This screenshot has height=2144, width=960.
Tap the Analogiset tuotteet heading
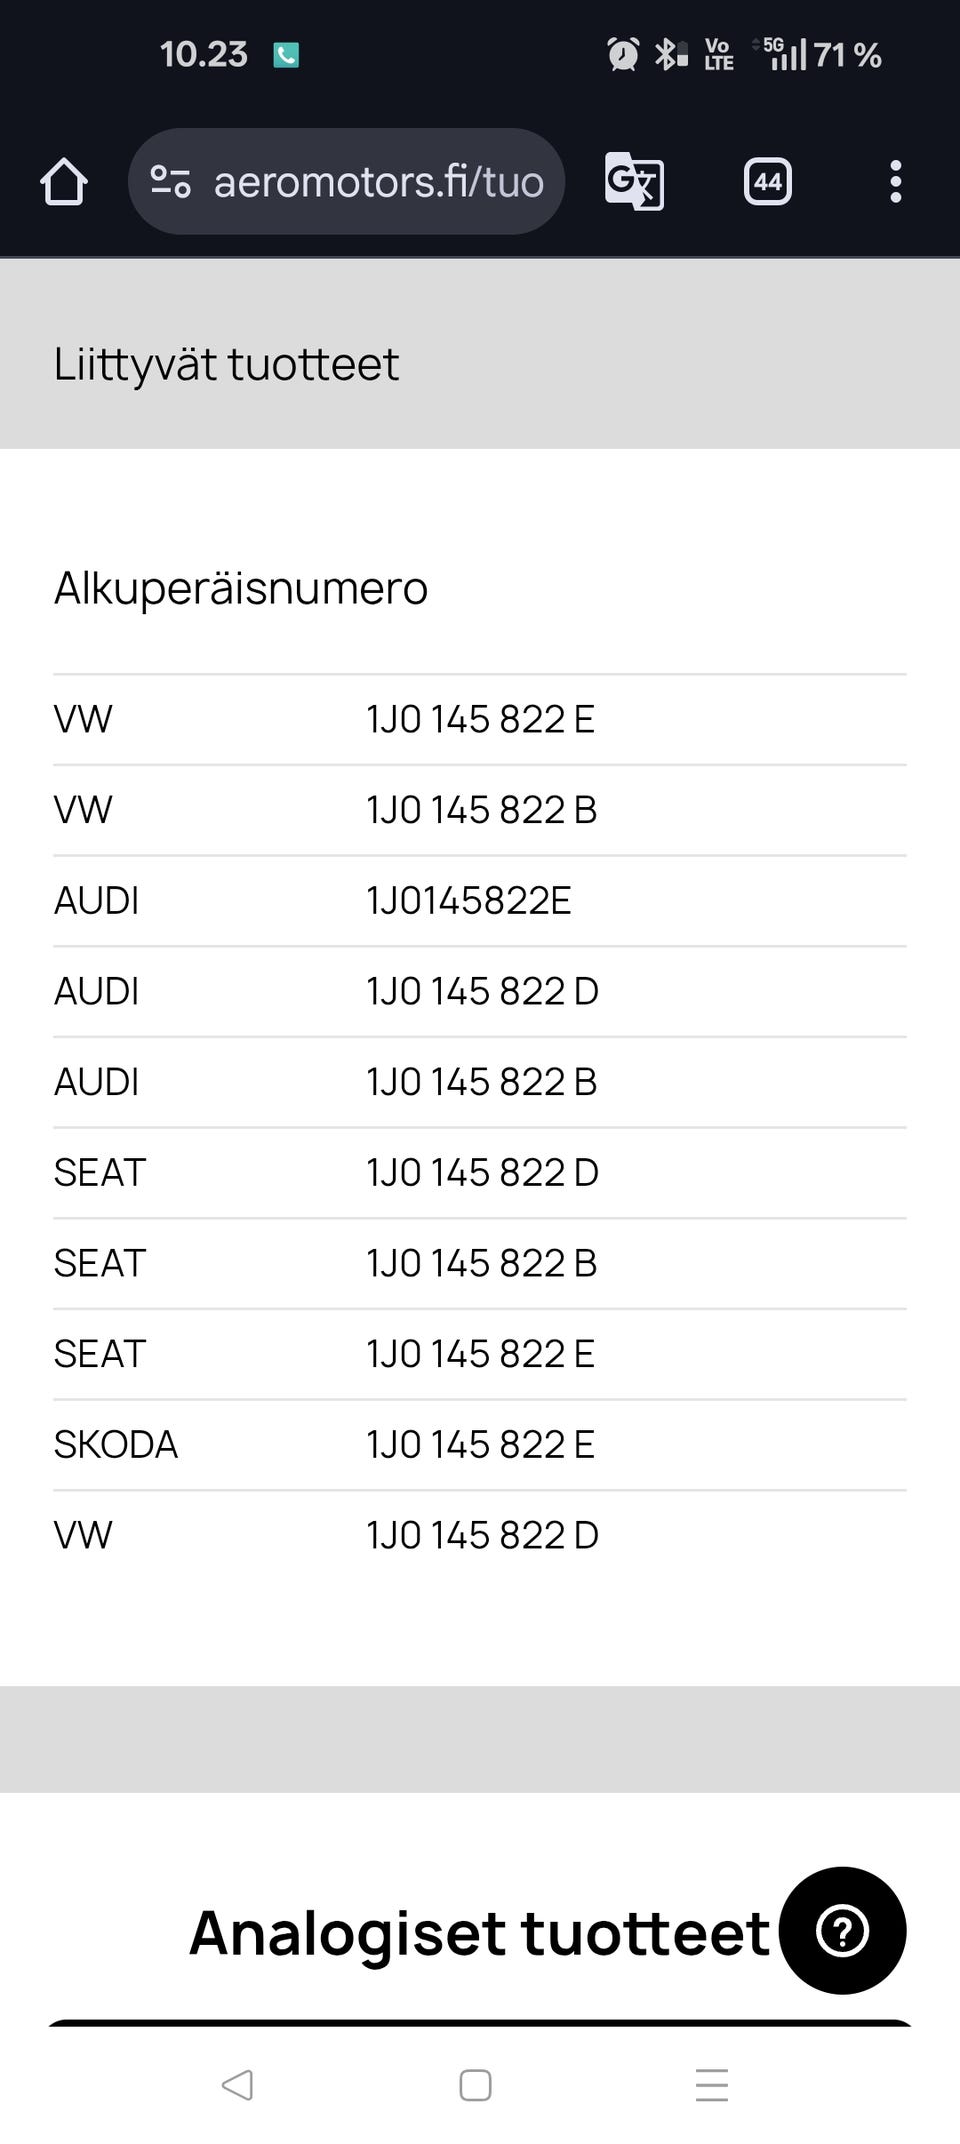point(479,1932)
